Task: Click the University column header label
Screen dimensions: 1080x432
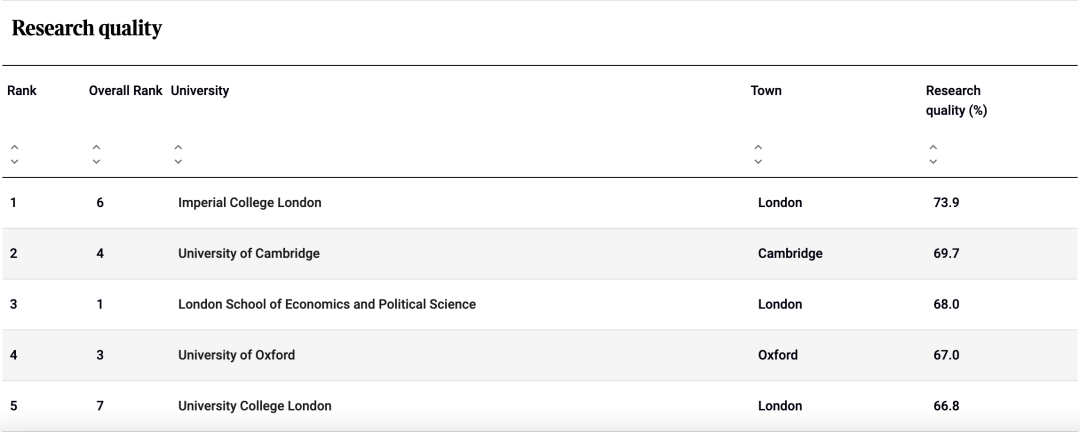Action: 200,90
